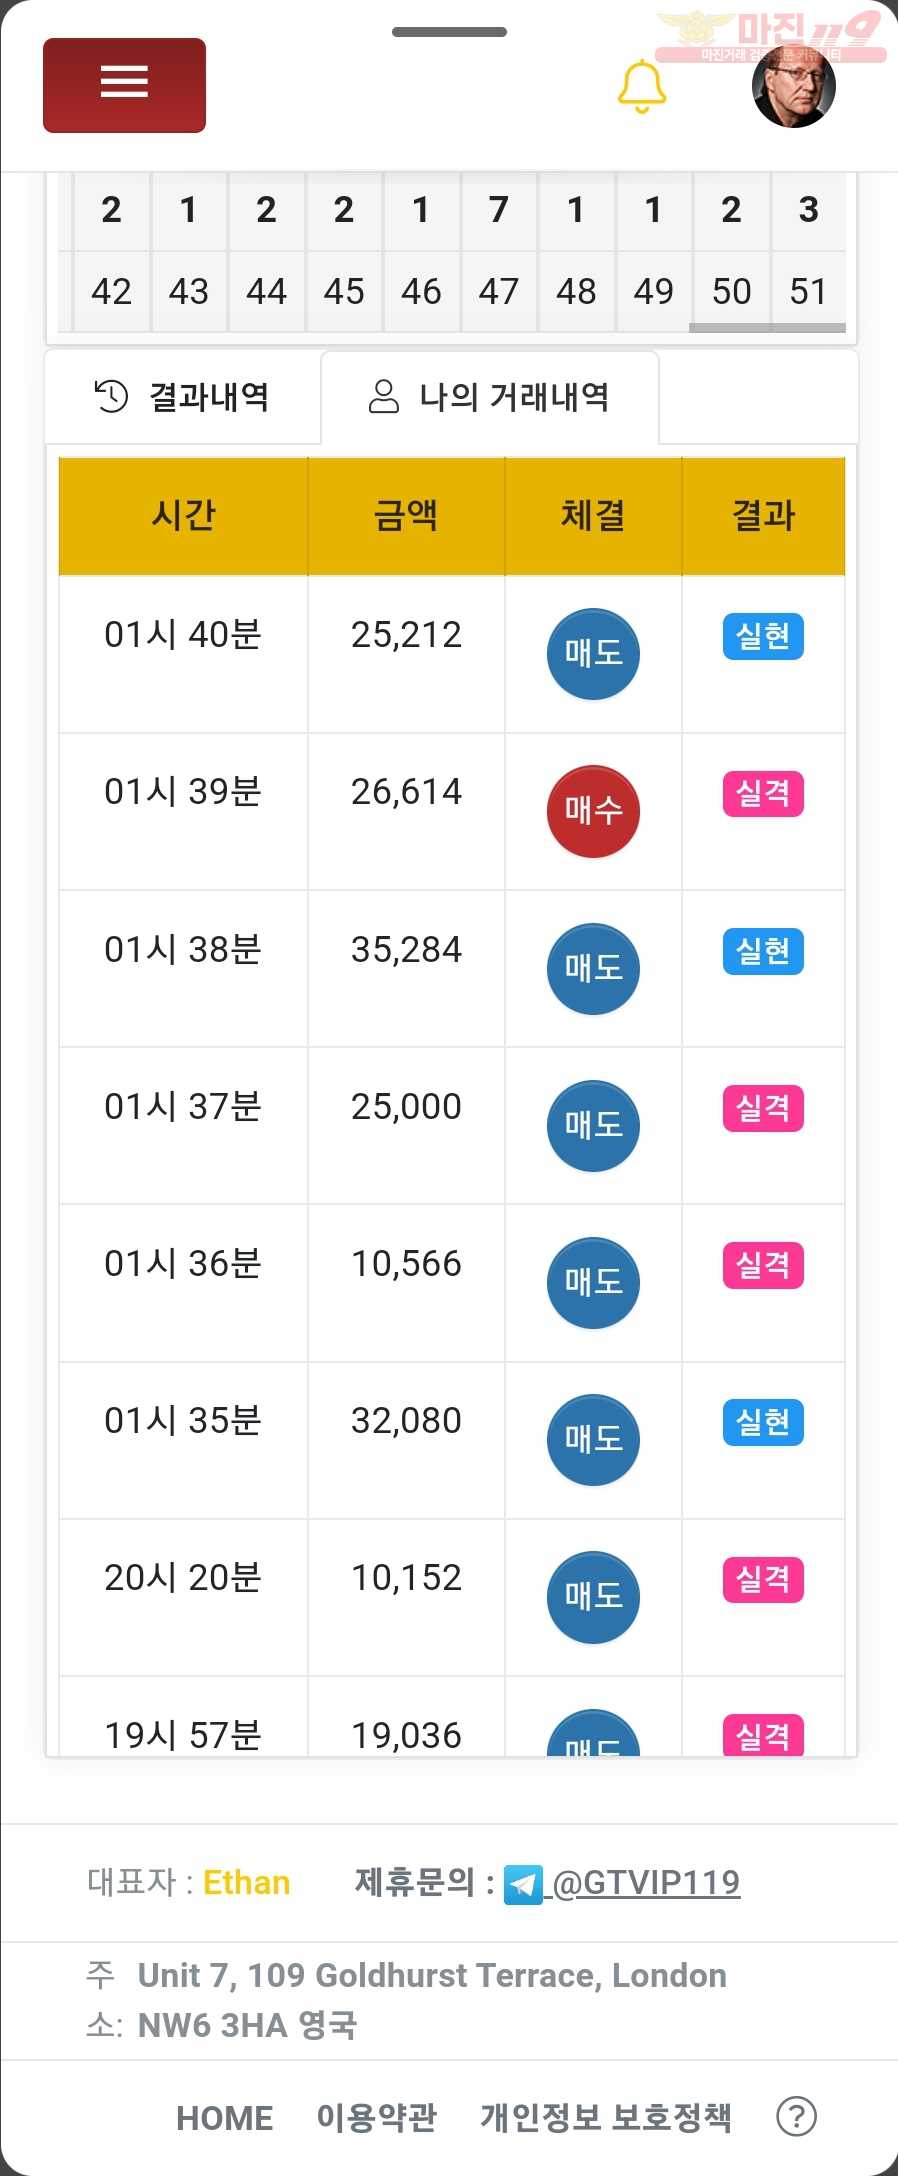Switch to the 결과내역 tab

[183, 397]
